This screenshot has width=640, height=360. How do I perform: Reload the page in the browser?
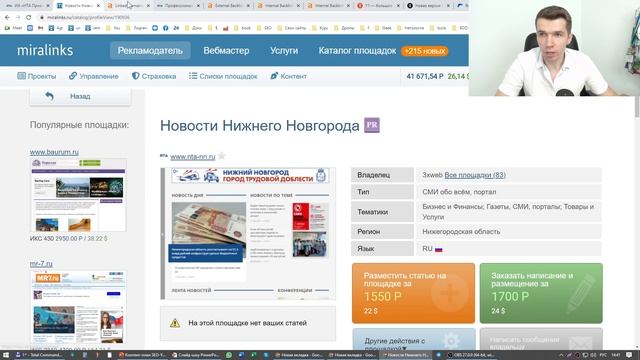(x=29, y=18)
